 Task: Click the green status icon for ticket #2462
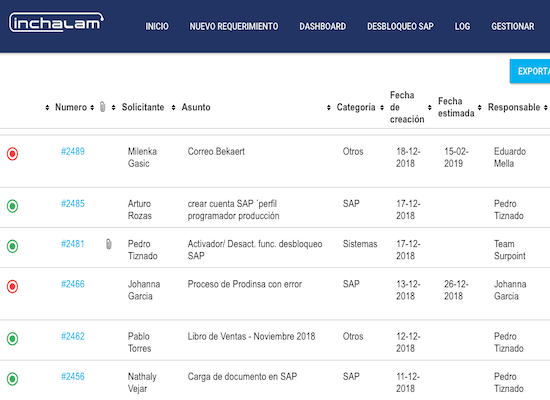12,339
